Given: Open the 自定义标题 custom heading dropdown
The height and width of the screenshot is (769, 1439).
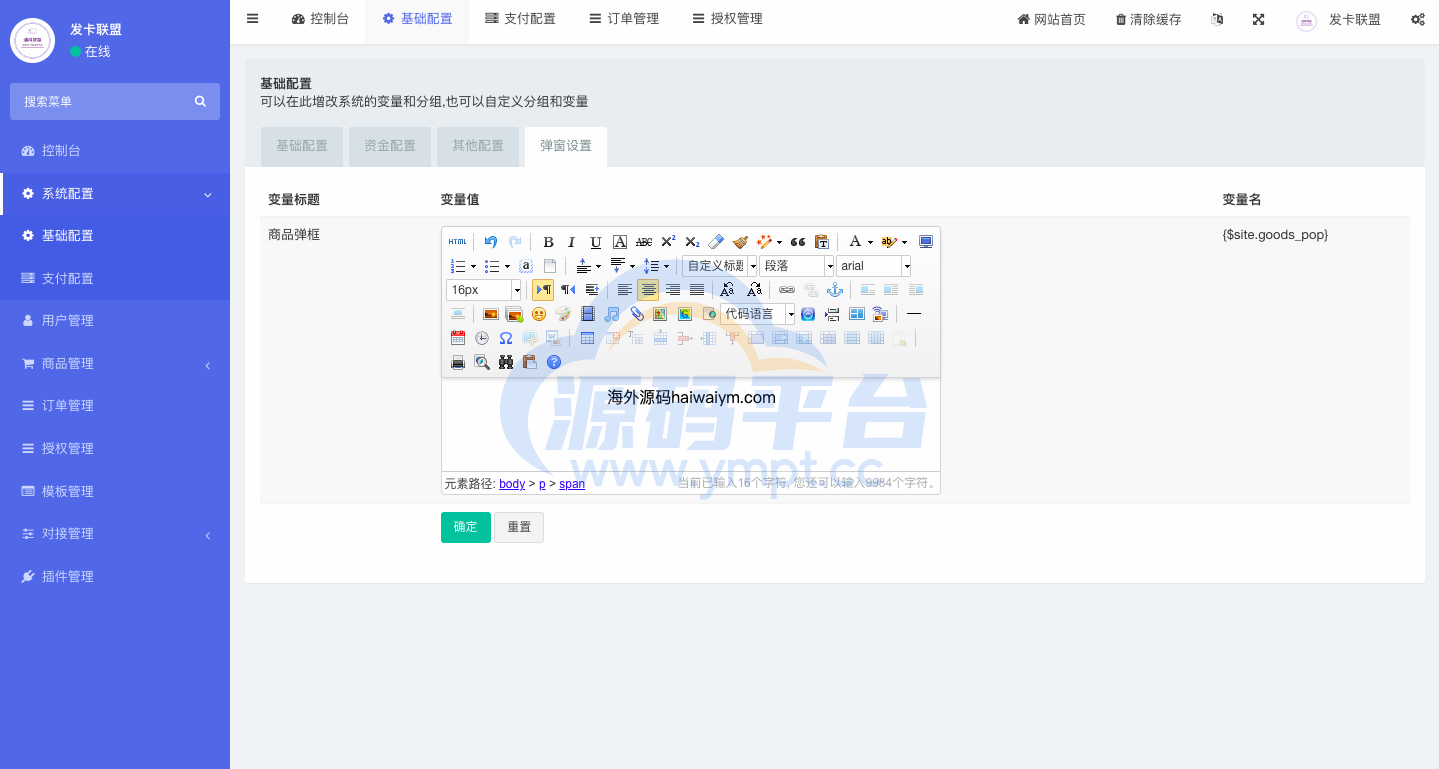Looking at the screenshot, I should 720,266.
